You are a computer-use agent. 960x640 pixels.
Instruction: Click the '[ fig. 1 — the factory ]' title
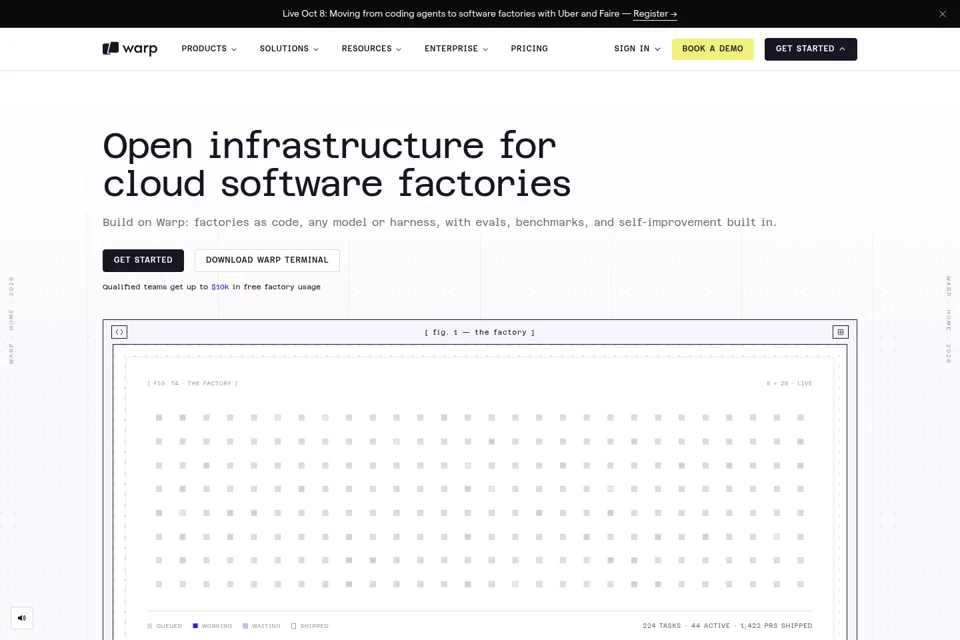pyautogui.click(x=479, y=332)
